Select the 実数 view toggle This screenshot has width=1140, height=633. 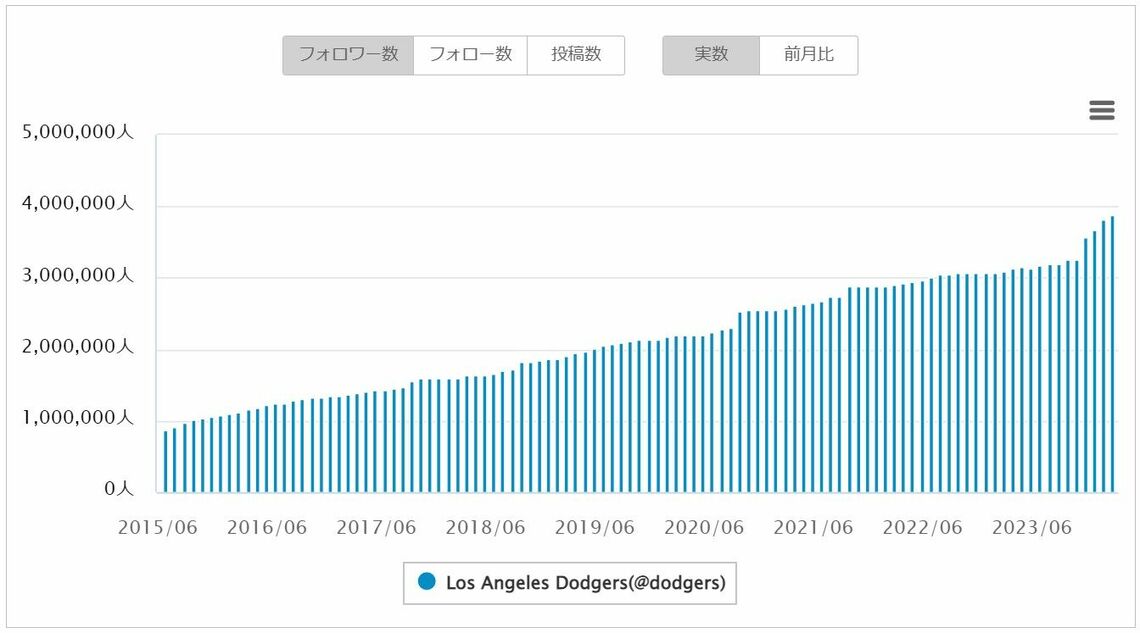coord(711,55)
